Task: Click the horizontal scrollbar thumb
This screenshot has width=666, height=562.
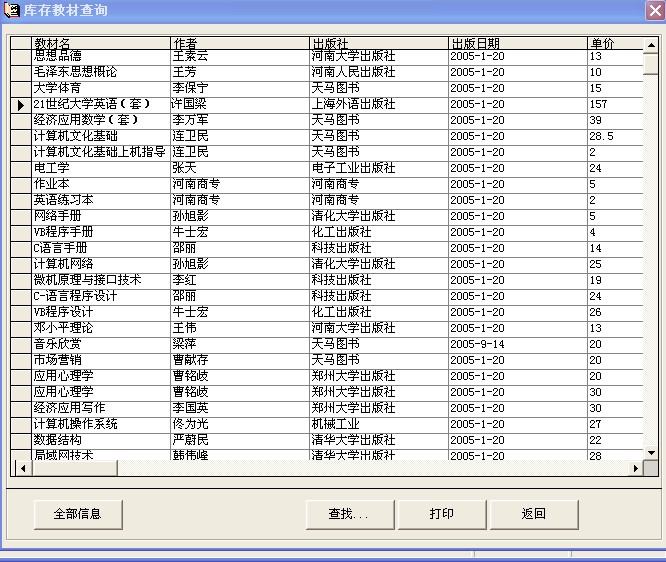Action: [74, 468]
